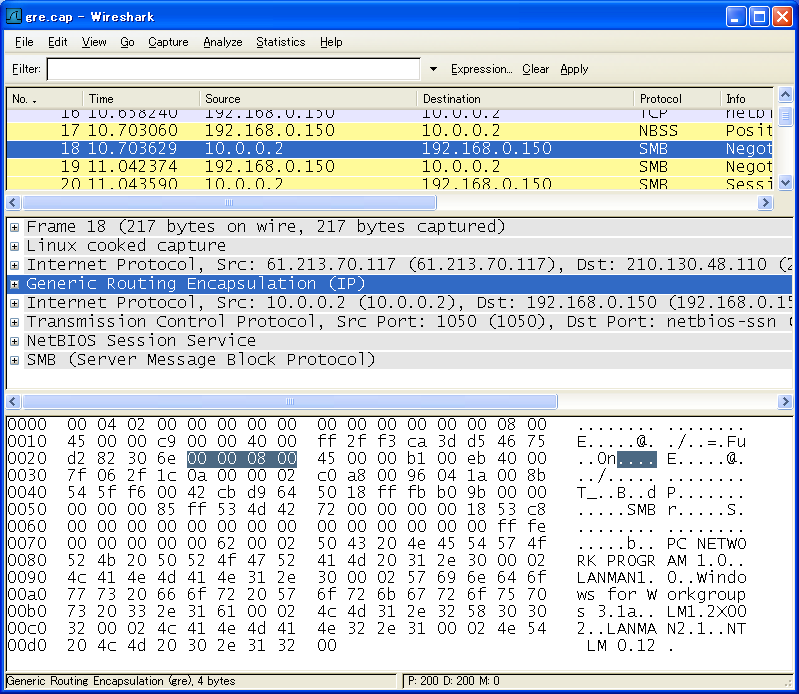Open the File menu
Screen dimensions: 799x694
click(24, 42)
